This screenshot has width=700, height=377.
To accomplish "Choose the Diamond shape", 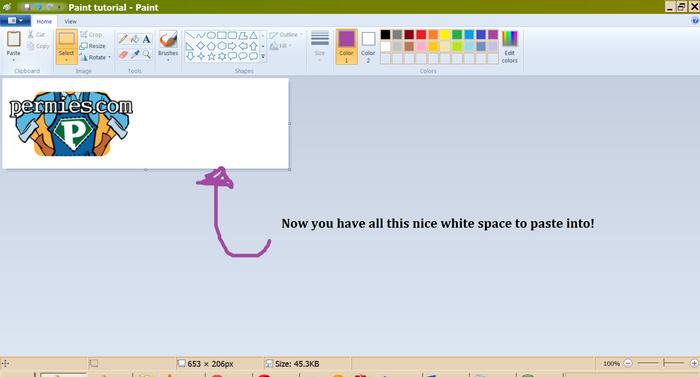I will coord(200,46).
